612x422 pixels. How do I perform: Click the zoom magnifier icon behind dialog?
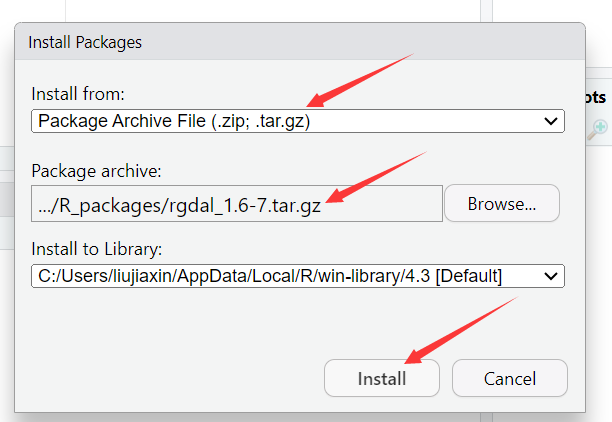point(598,130)
